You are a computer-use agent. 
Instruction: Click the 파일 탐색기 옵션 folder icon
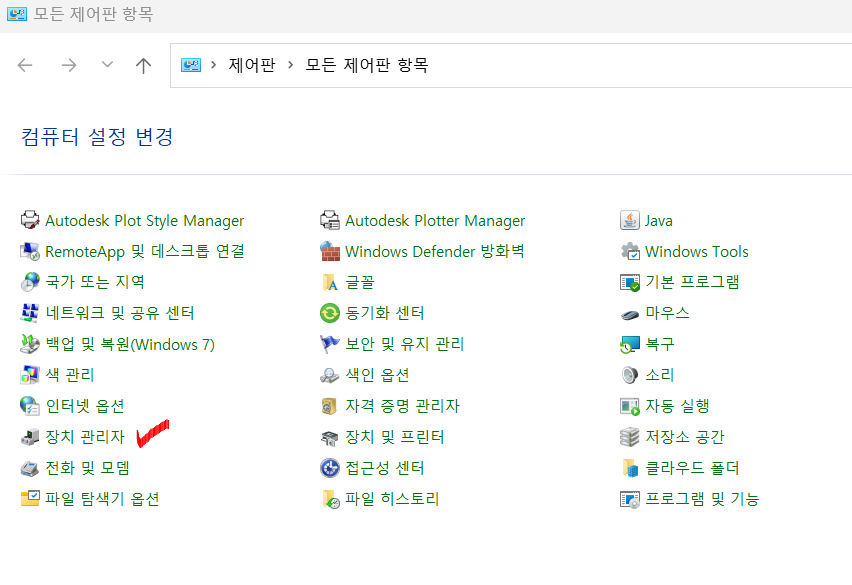point(30,499)
